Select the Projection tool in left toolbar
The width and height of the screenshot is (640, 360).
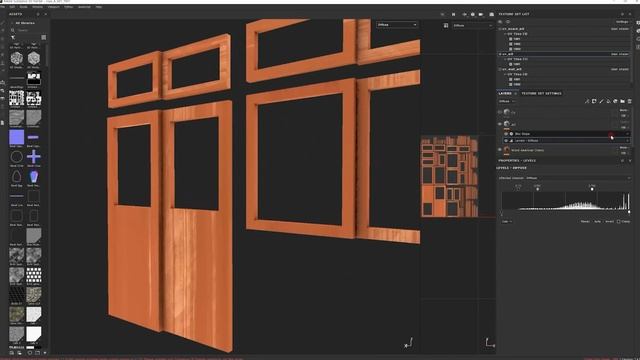point(3,39)
